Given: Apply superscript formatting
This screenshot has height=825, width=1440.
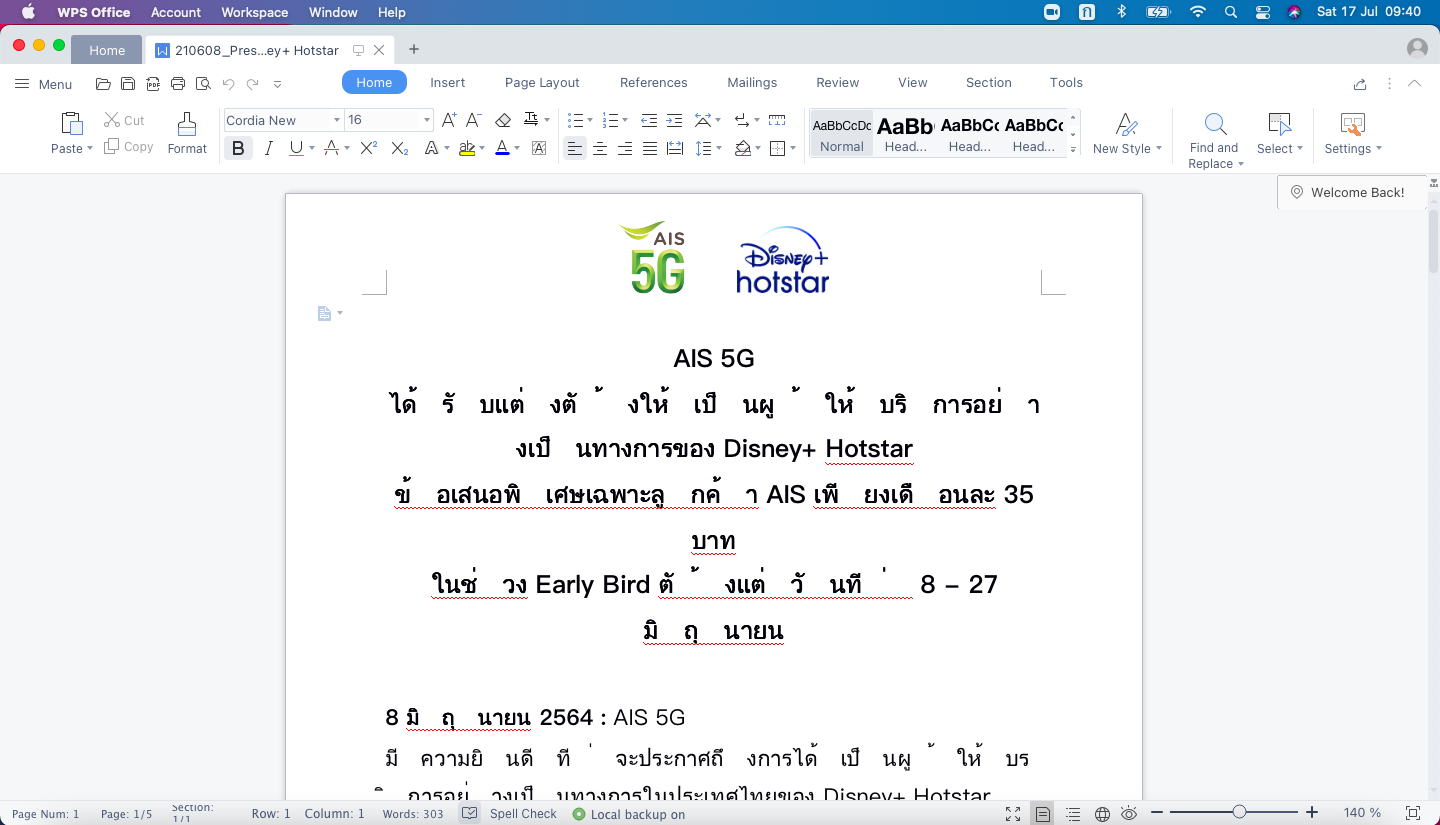Looking at the screenshot, I should click(x=368, y=148).
